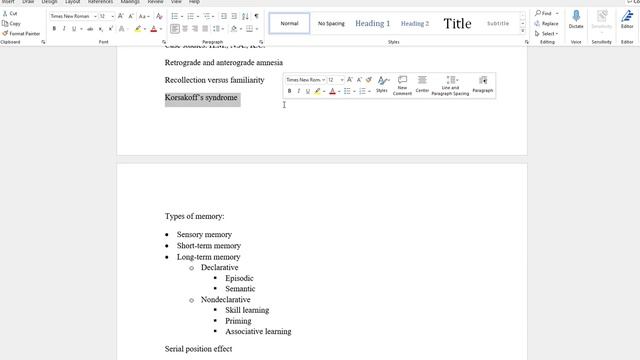Open Paragraph settings from mini toolbar

[482, 84]
